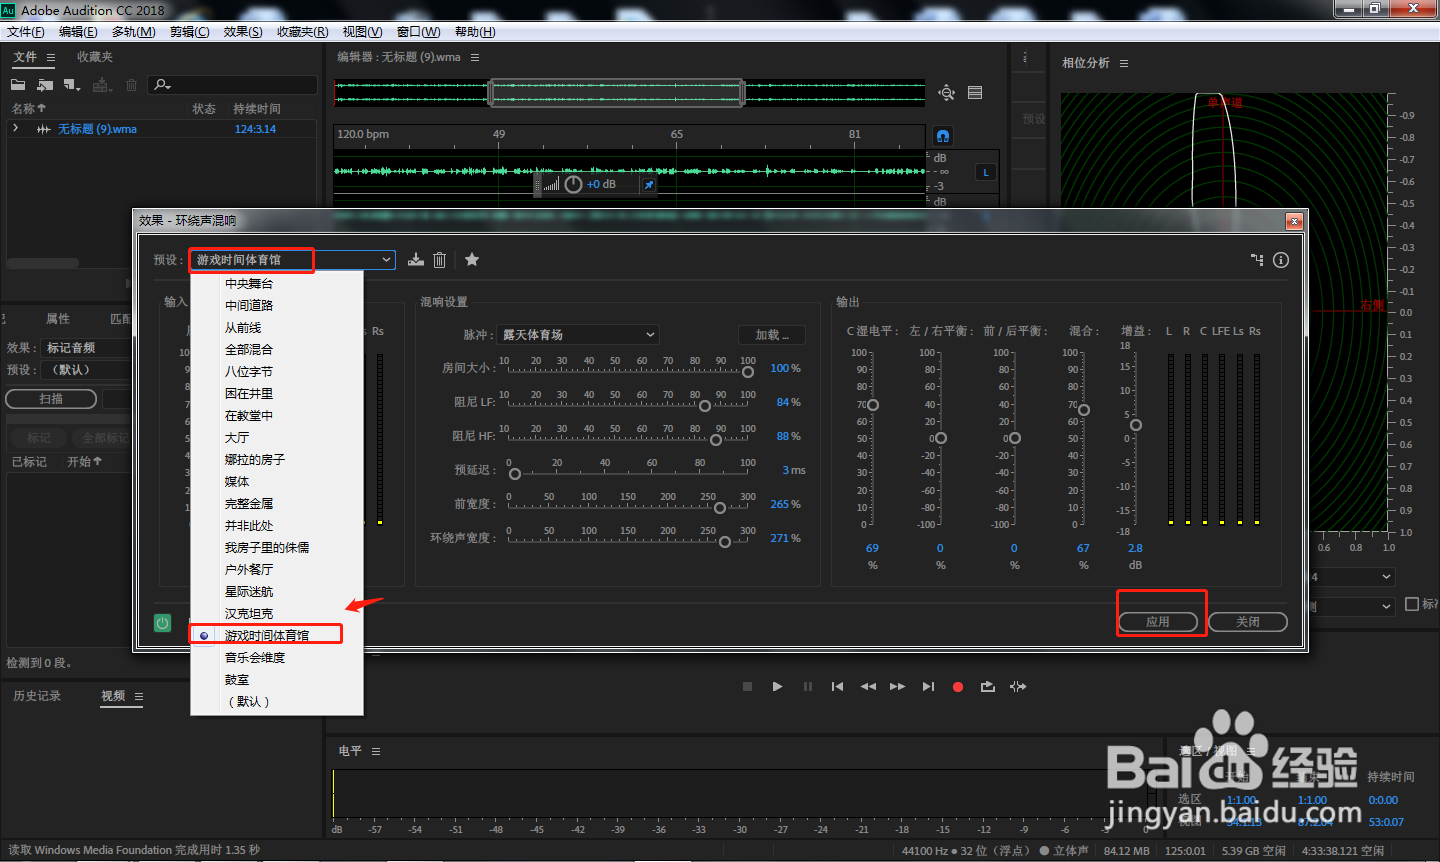Click the 扫描 scan button
The width and height of the screenshot is (1440, 862).
point(51,399)
